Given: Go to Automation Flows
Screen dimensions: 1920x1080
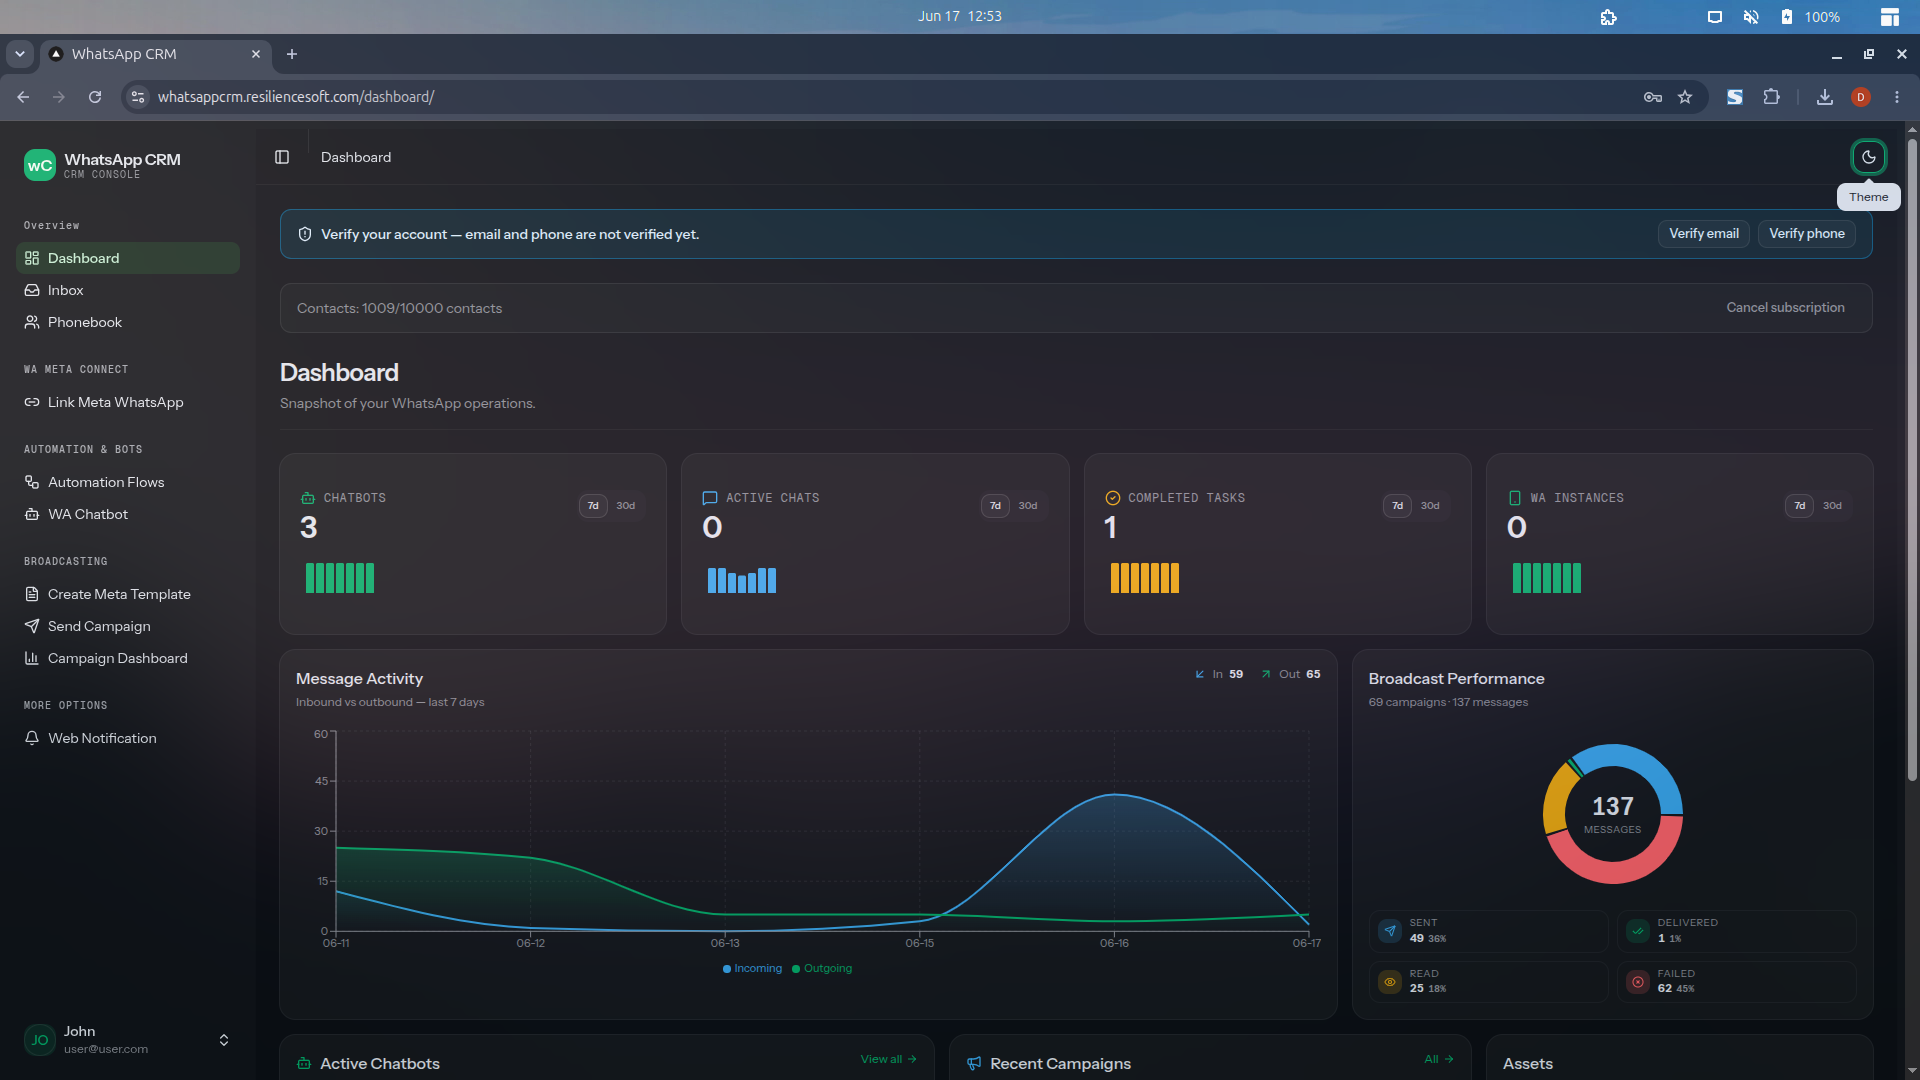Looking at the screenshot, I should (x=128, y=482).
